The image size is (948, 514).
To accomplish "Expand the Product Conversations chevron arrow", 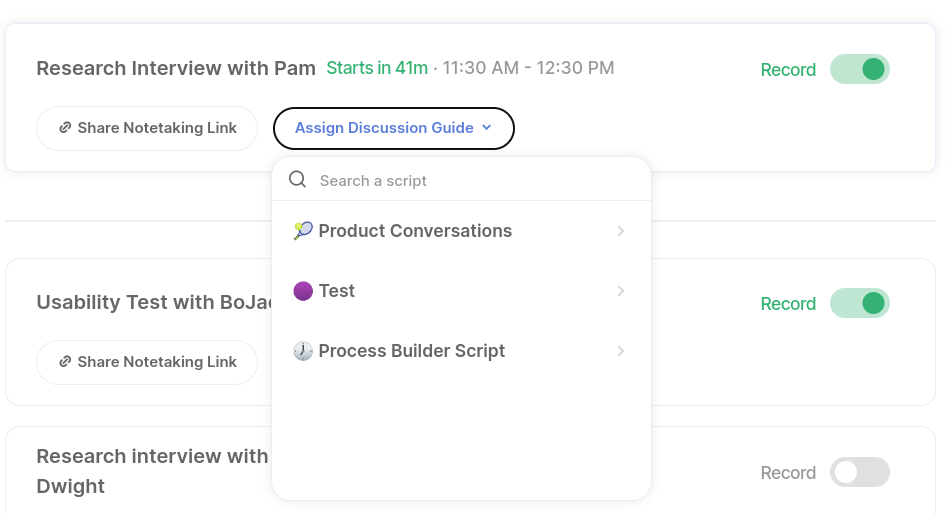I will point(621,231).
